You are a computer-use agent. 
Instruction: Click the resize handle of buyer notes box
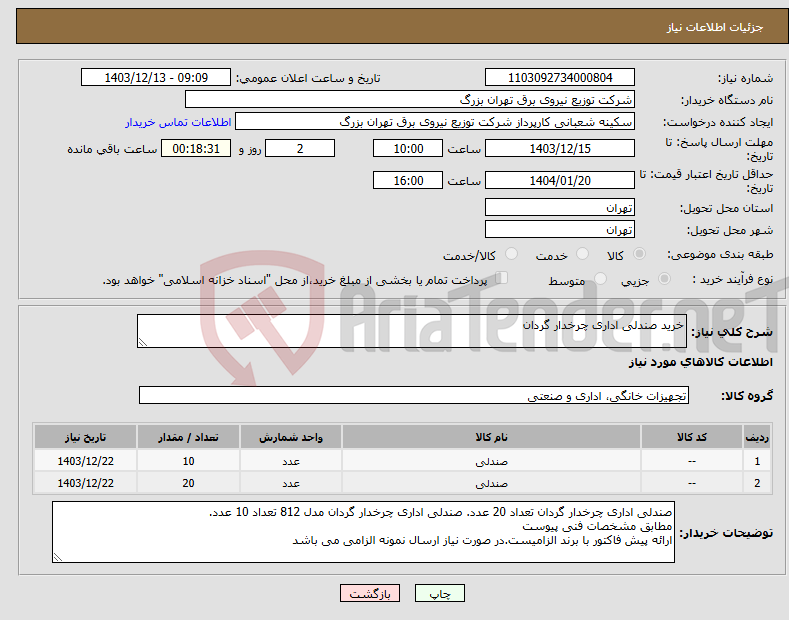click(58, 558)
